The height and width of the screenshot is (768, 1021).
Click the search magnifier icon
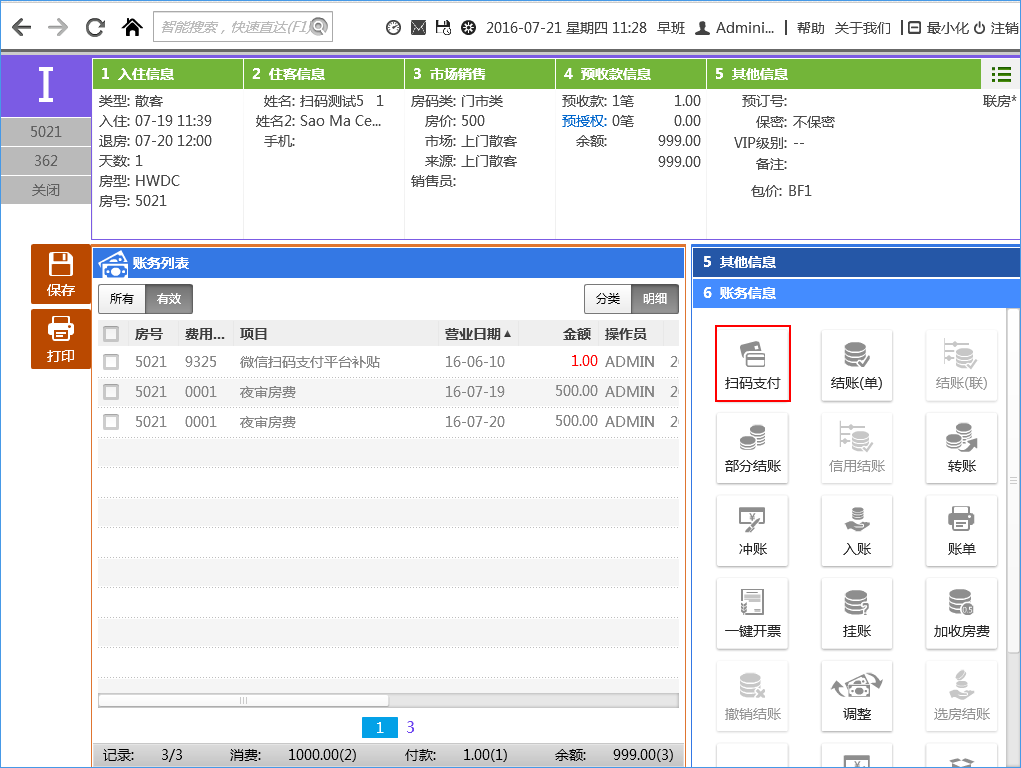click(x=318, y=27)
